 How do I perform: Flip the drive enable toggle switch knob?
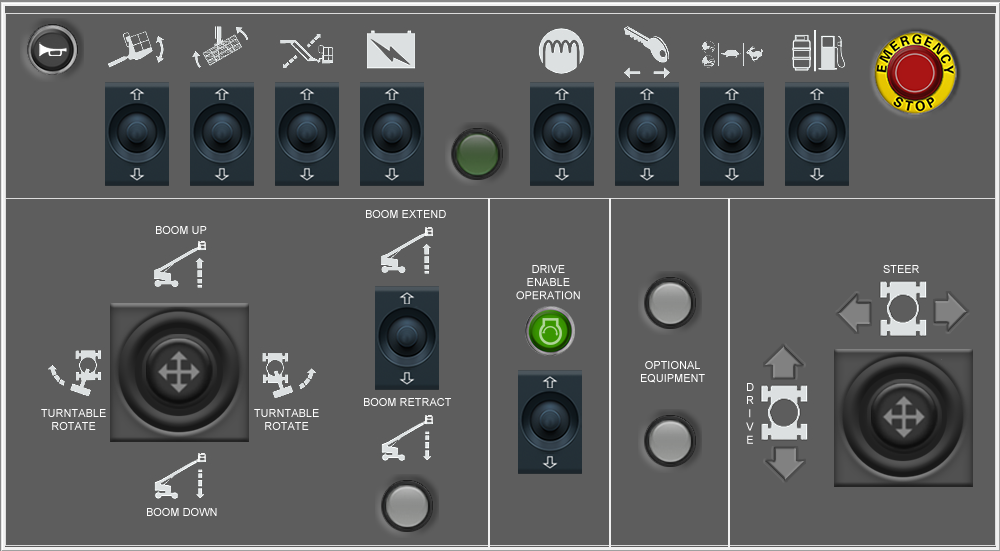(x=550, y=422)
